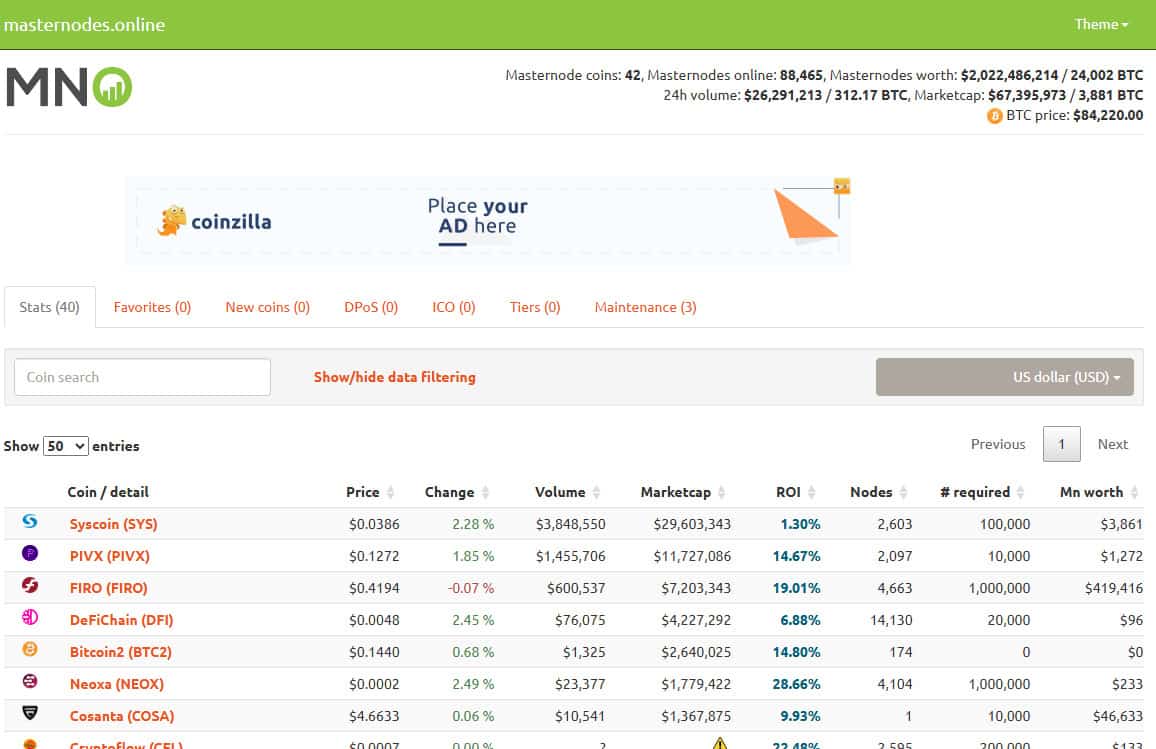The width and height of the screenshot is (1156, 749).
Task: Click FIRO Mn worth $419,416
Action: point(1113,588)
